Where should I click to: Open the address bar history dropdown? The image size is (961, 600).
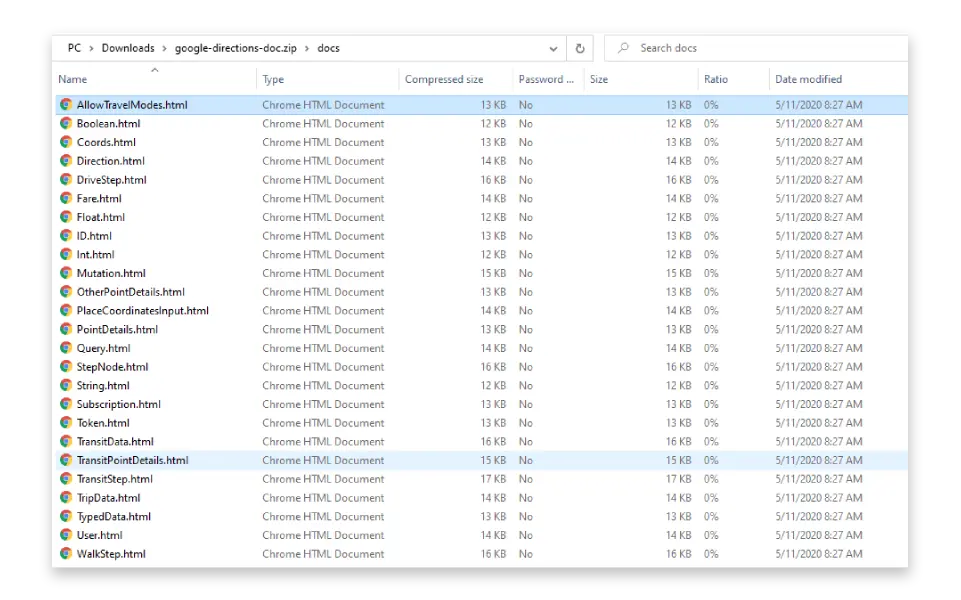click(x=553, y=48)
